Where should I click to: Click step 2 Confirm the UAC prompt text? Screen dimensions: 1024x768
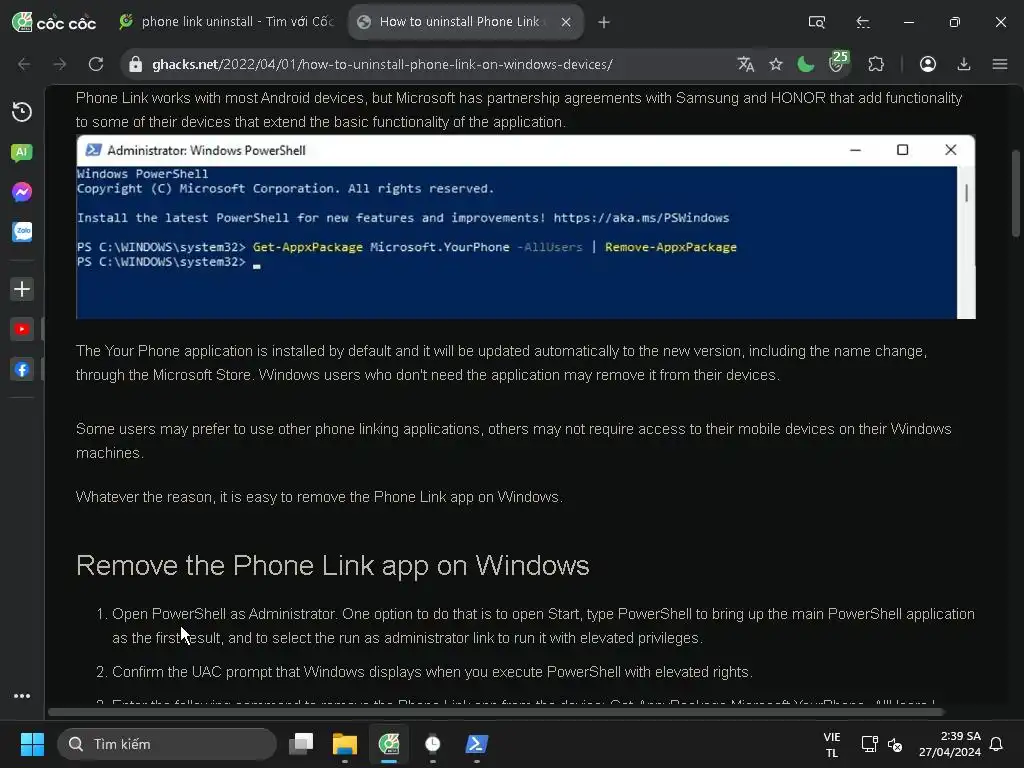pos(432,672)
